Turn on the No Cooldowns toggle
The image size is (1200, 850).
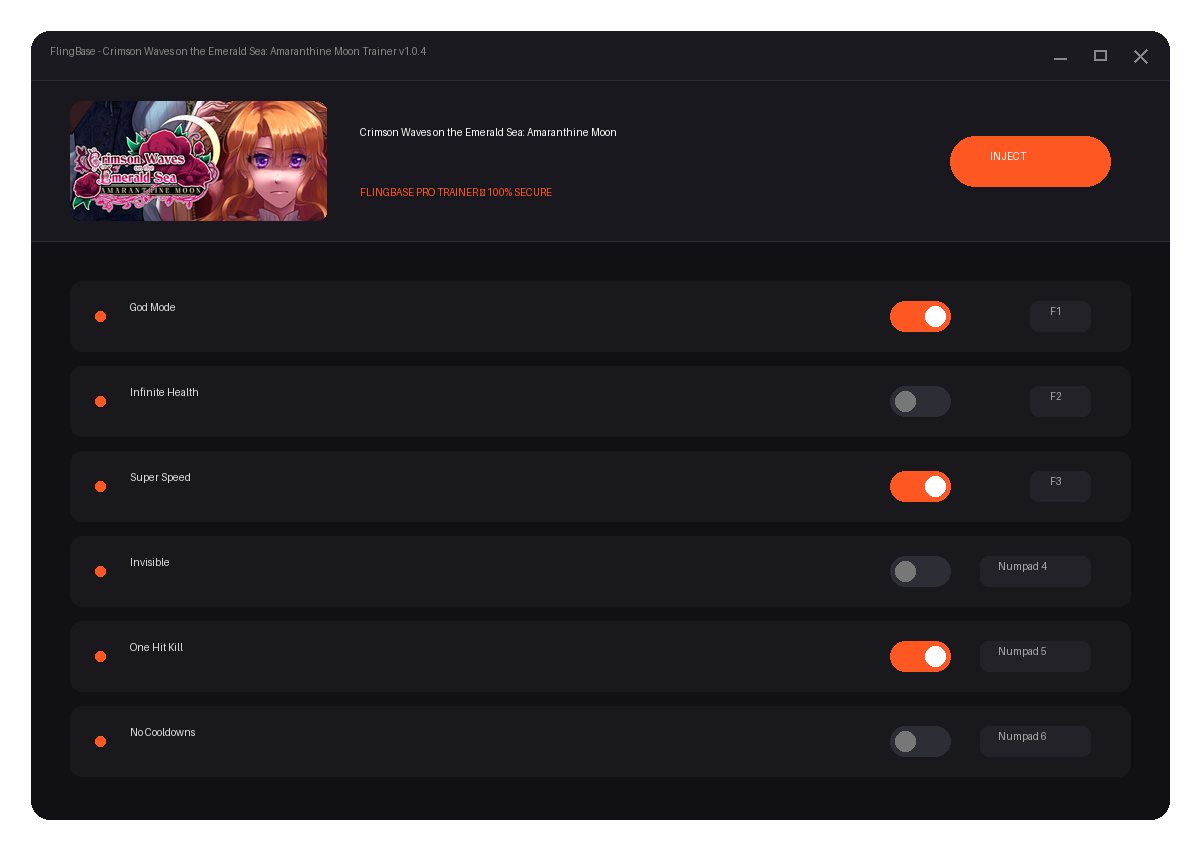pyautogui.click(x=920, y=741)
